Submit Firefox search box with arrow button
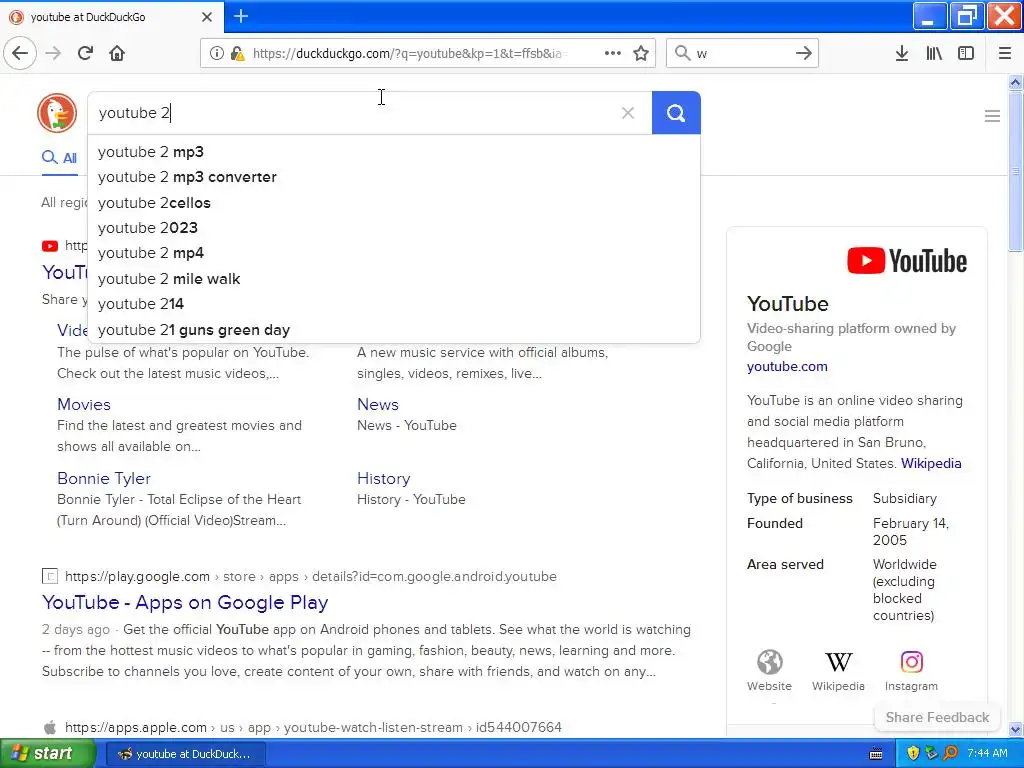 click(x=804, y=53)
